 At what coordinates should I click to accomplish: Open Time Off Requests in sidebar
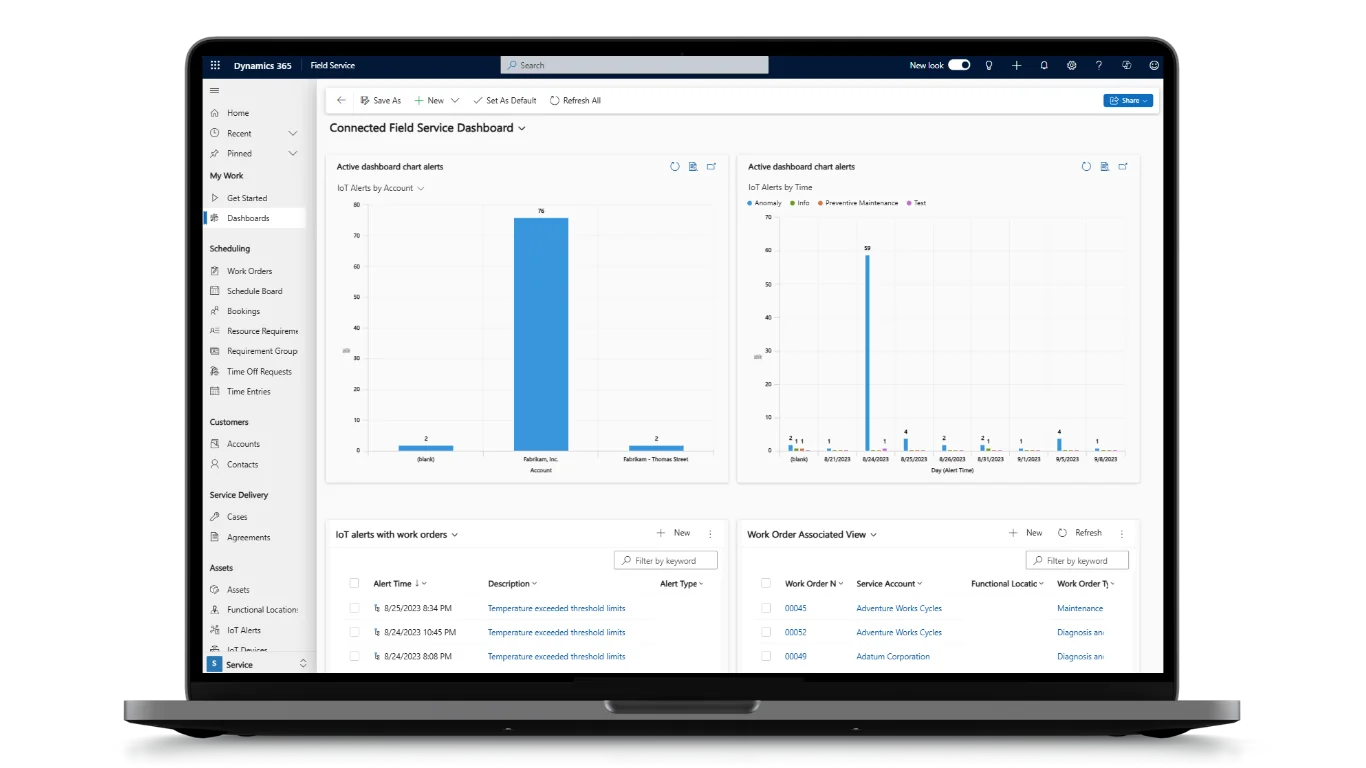point(259,371)
